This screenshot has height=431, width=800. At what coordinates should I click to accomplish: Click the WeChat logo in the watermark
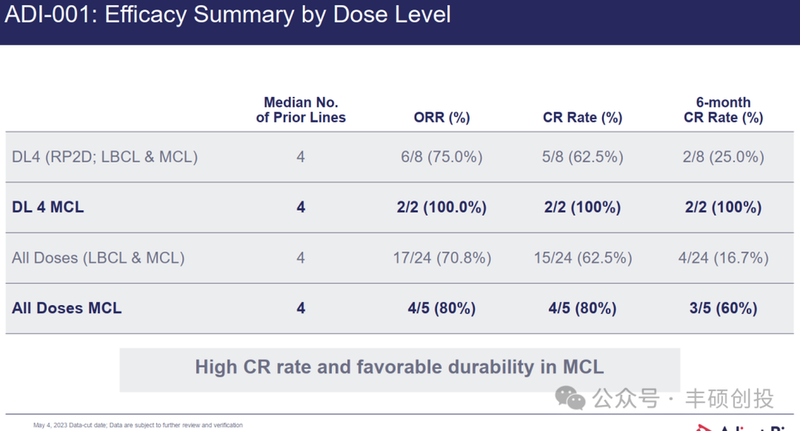(573, 398)
